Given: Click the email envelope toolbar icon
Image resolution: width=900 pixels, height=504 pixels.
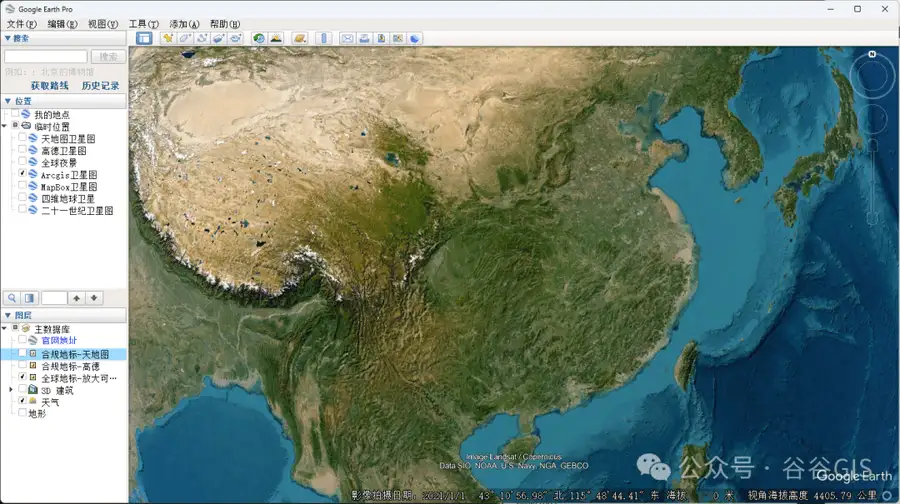Looking at the screenshot, I should click(x=347, y=38).
